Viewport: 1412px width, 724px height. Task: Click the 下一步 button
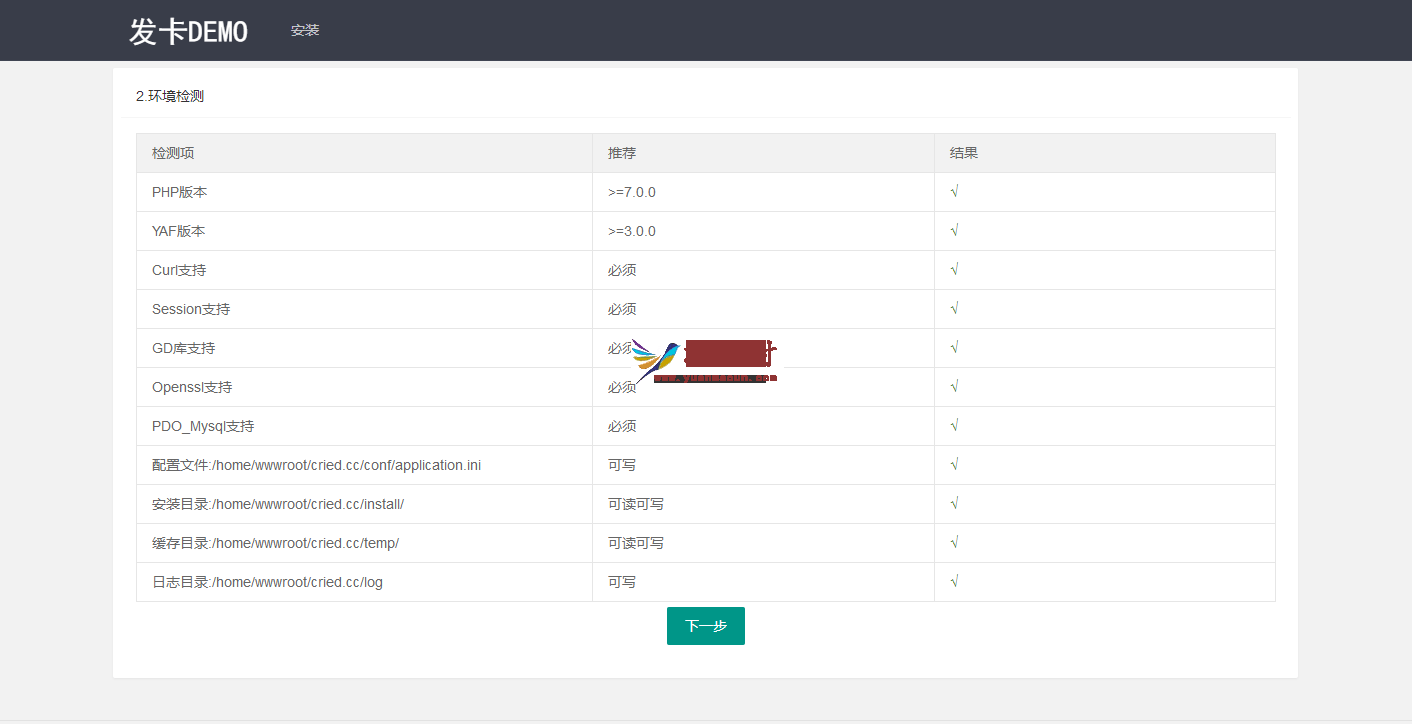705,626
